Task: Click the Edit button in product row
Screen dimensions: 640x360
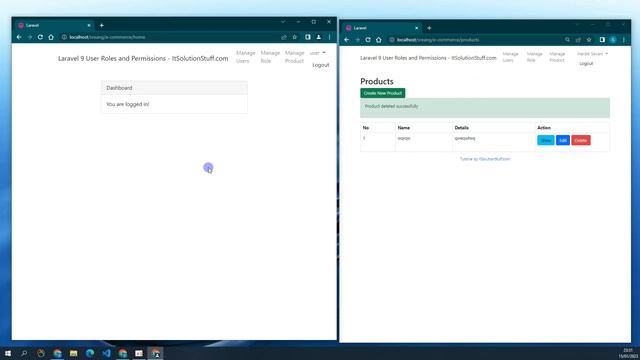Action: pyautogui.click(x=563, y=140)
